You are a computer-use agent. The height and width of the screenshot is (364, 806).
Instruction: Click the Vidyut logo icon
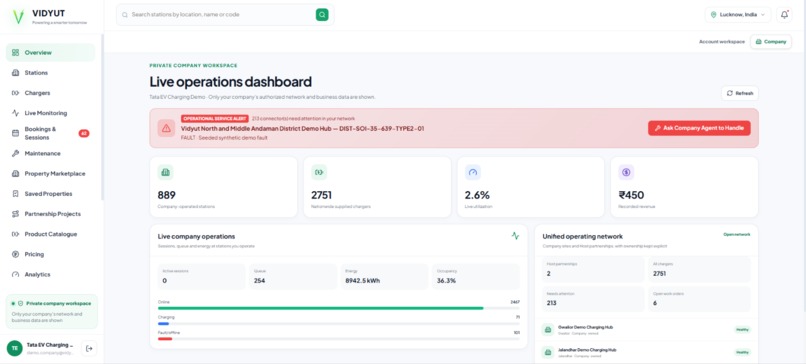[x=19, y=16]
